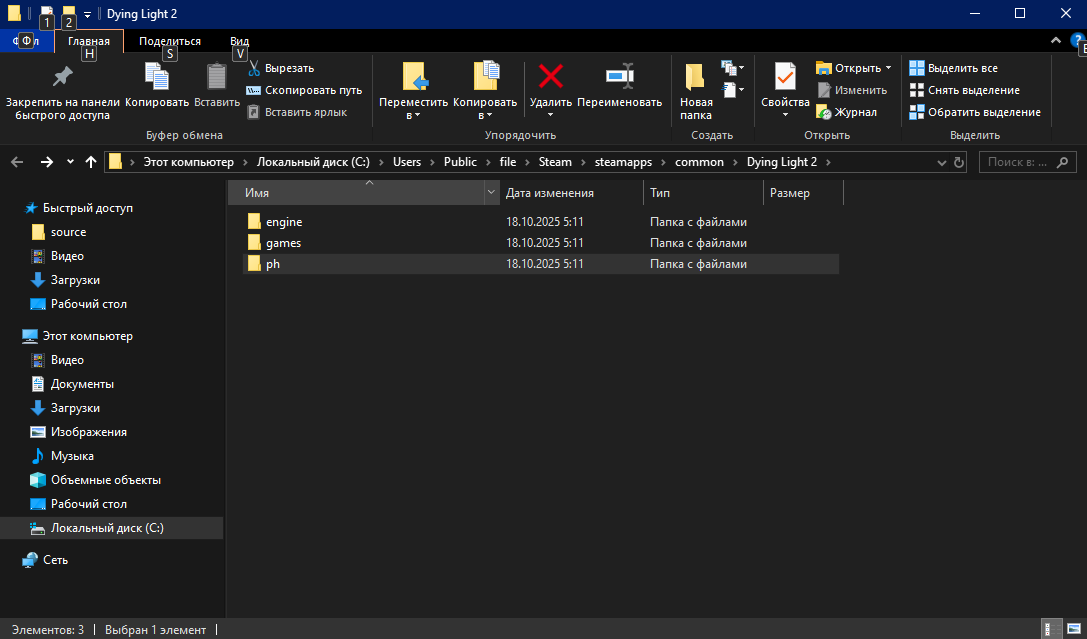Open the Share (Поделиться) ribbon tab
This screenshot has height=639, width=1087.
point(170,41)
